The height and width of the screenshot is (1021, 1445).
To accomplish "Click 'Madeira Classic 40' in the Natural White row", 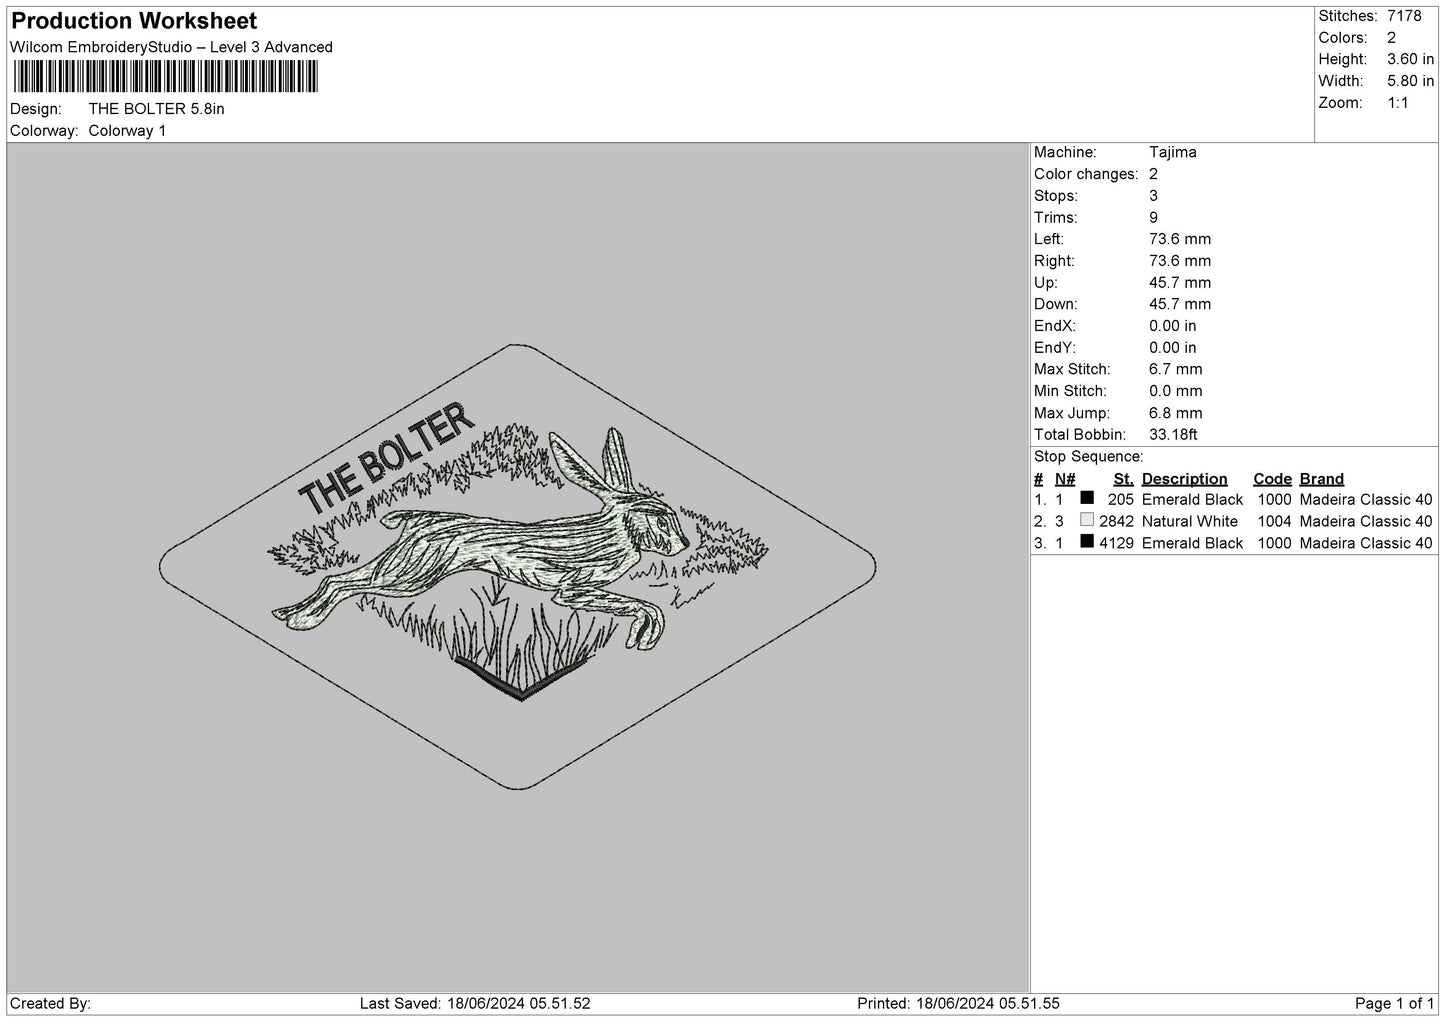I will coord(1366,522).
